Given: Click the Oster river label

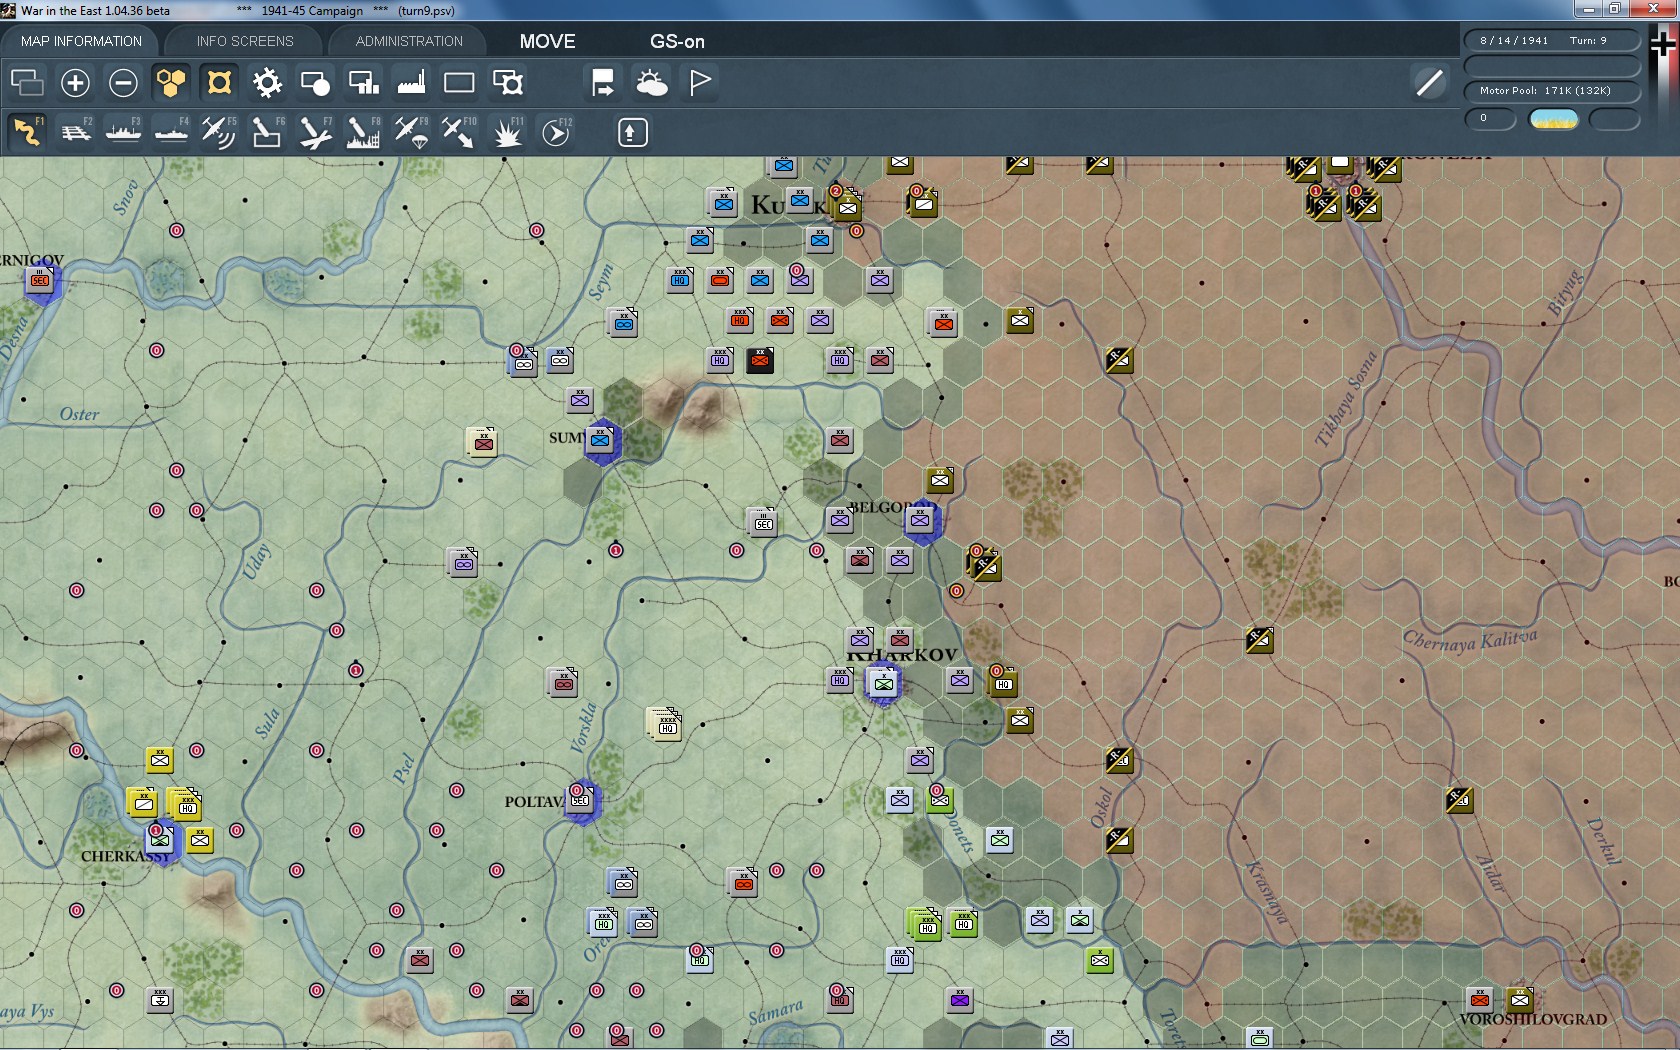Looking at the screenshot, I should [x=79, y=414].
